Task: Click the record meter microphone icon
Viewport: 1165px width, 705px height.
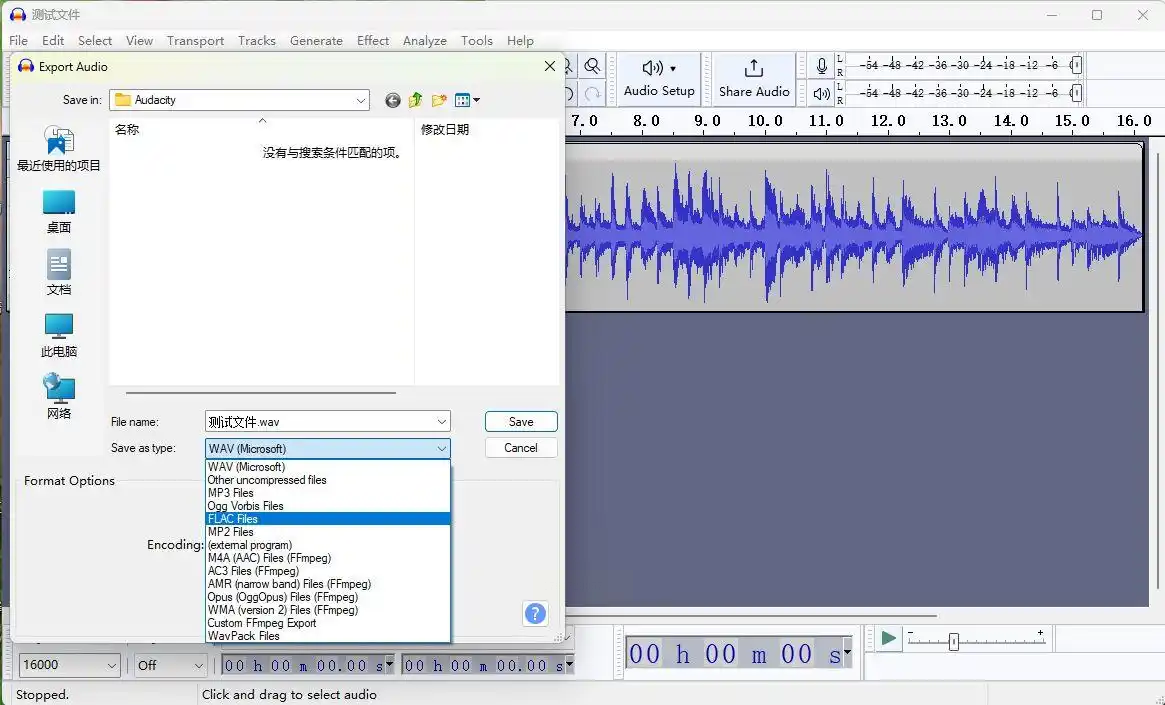Action: [822, 66]
